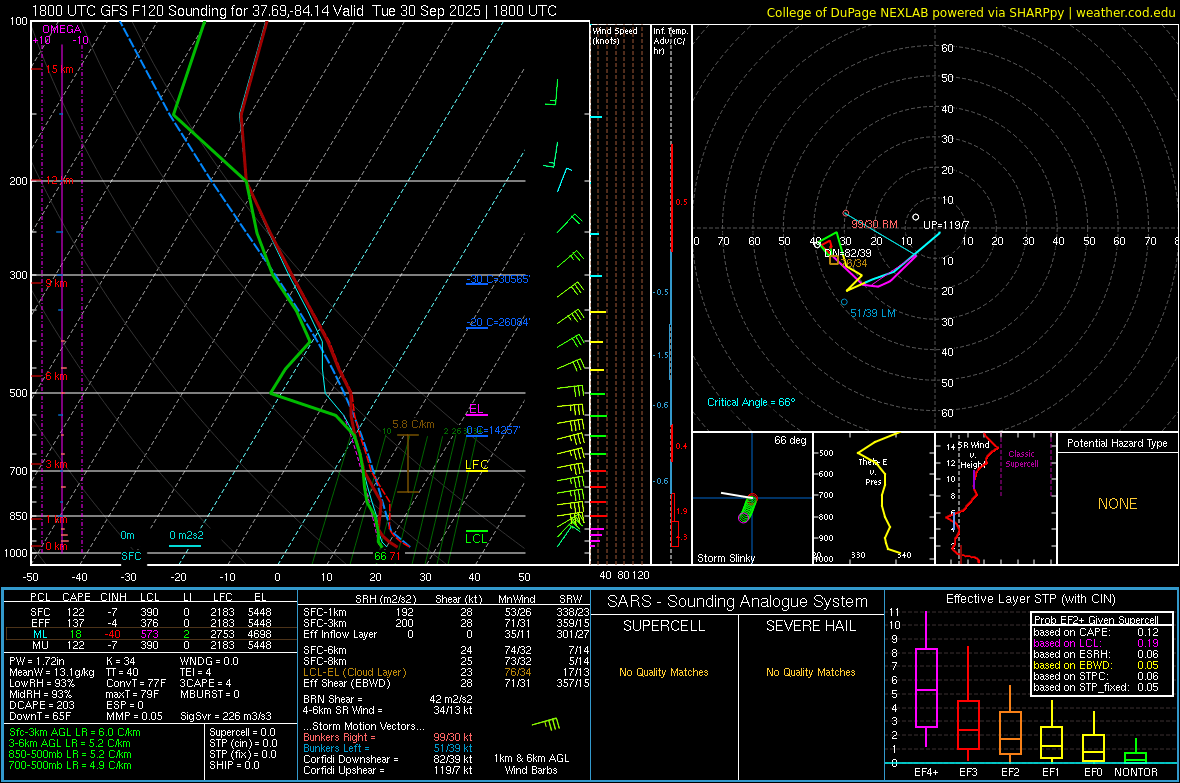The width and height of the screenshot is (1180, 783).
Task: Click the orange 'LCL-EL (Cloud Layer)' row
Action: pos(446,672)
